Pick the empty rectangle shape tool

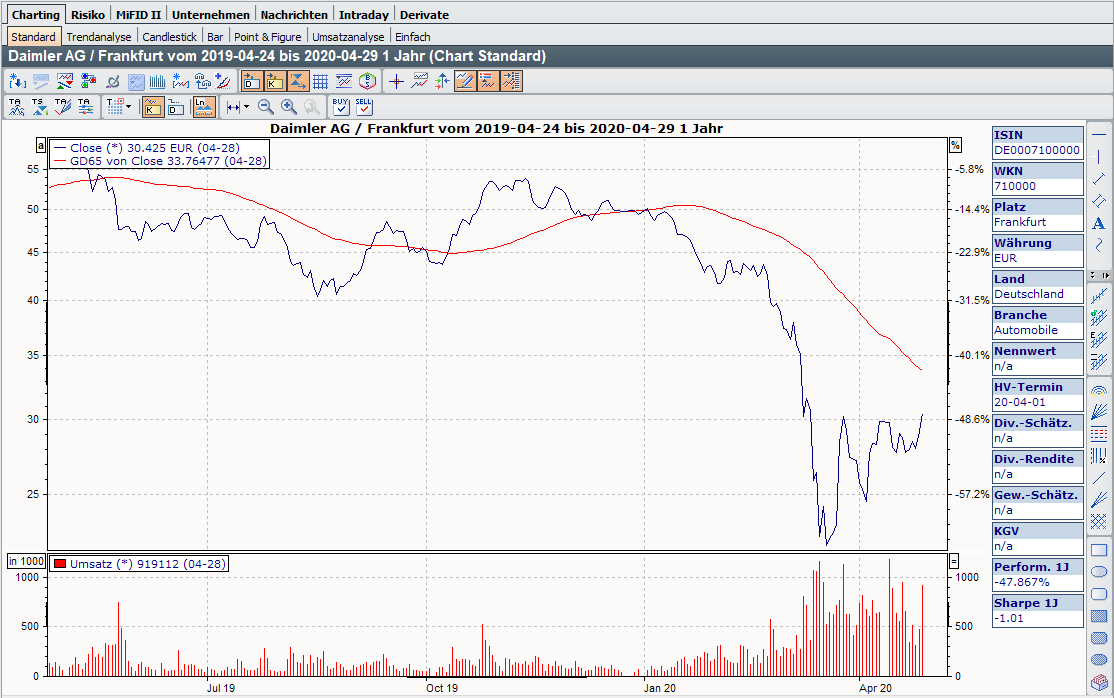[1099, 550]
